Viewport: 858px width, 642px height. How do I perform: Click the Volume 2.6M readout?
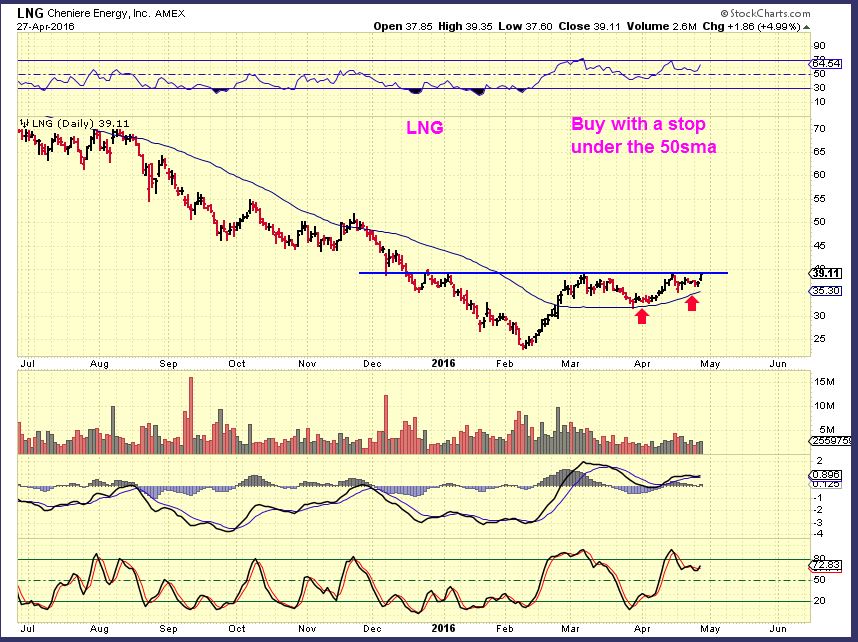(x=662, y=26)
